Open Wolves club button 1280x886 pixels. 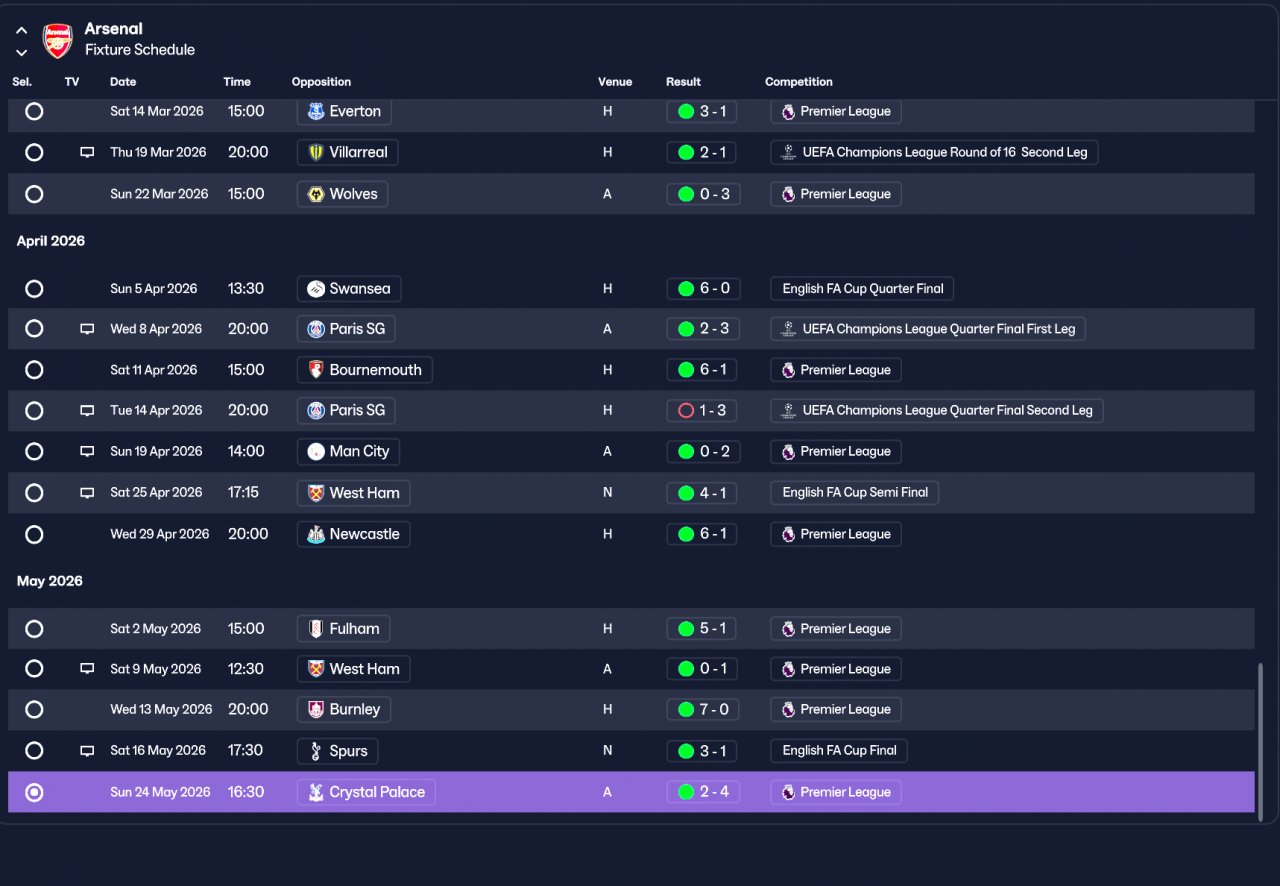pyautogui.click(x=342, y=194)
